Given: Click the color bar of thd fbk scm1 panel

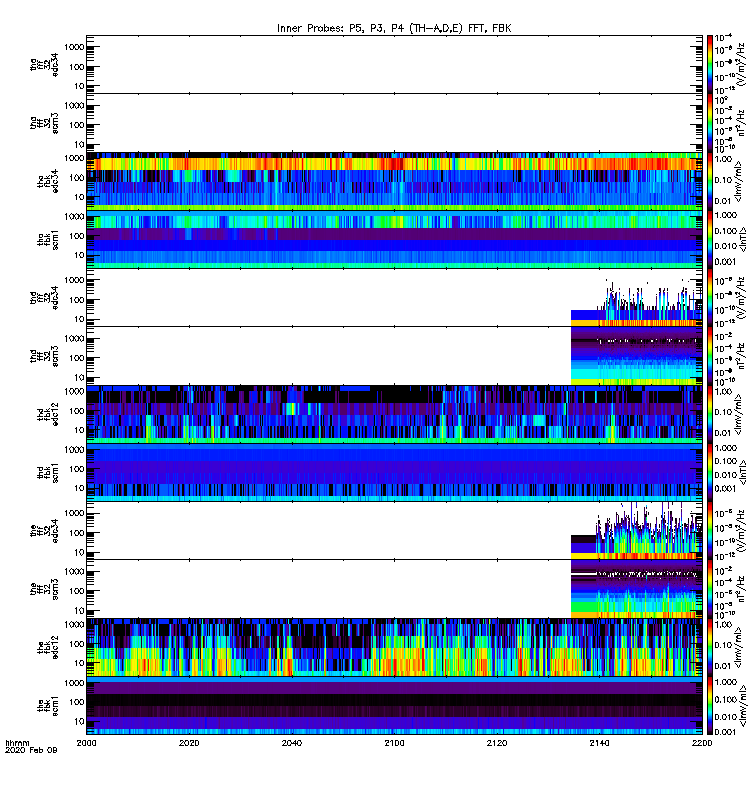Looking at the screenshot, I should tap(710, 472).
